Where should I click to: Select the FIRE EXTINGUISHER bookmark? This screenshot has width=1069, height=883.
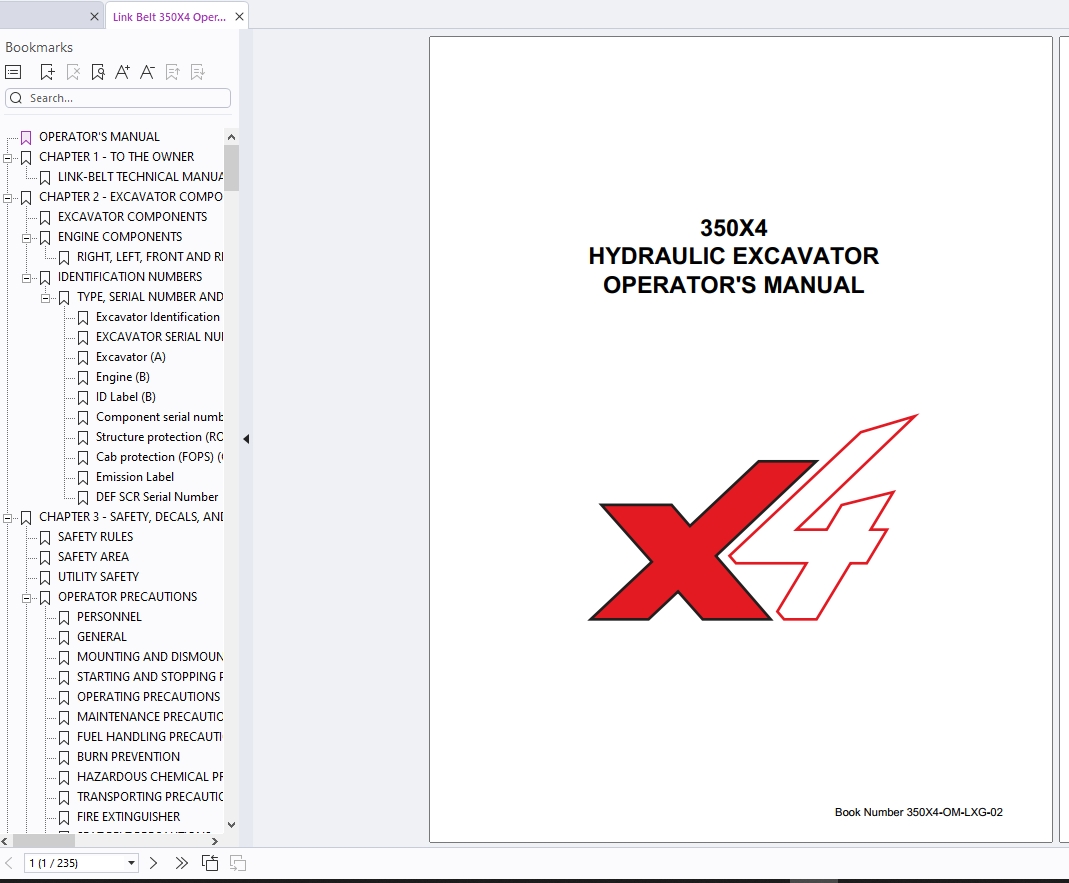point(128,817)
